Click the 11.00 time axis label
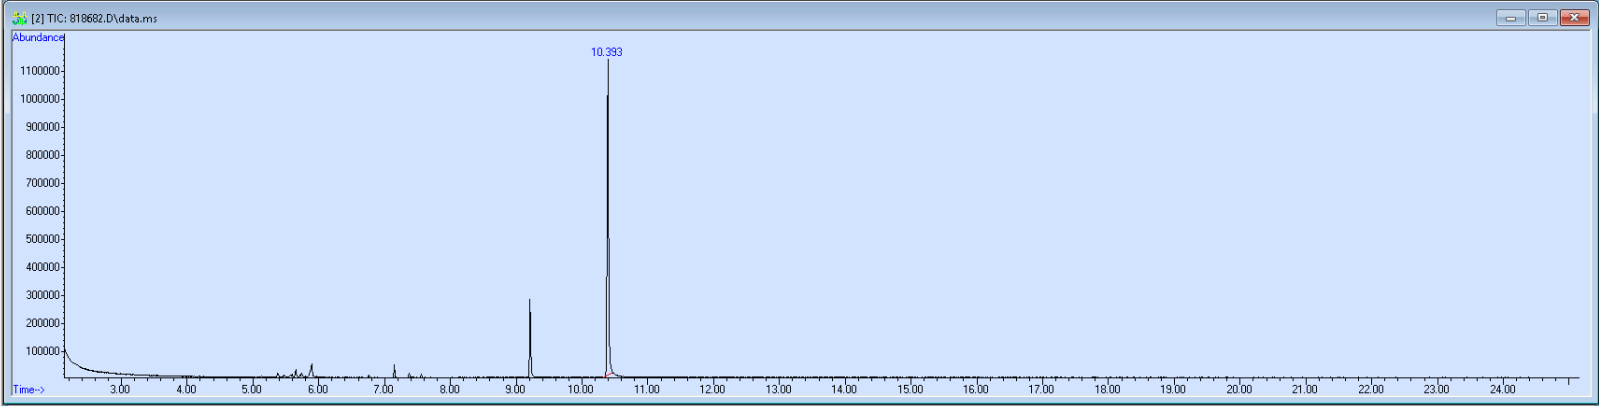Image resolution: width=1599 pixels, height=406 pixels. 647,390
